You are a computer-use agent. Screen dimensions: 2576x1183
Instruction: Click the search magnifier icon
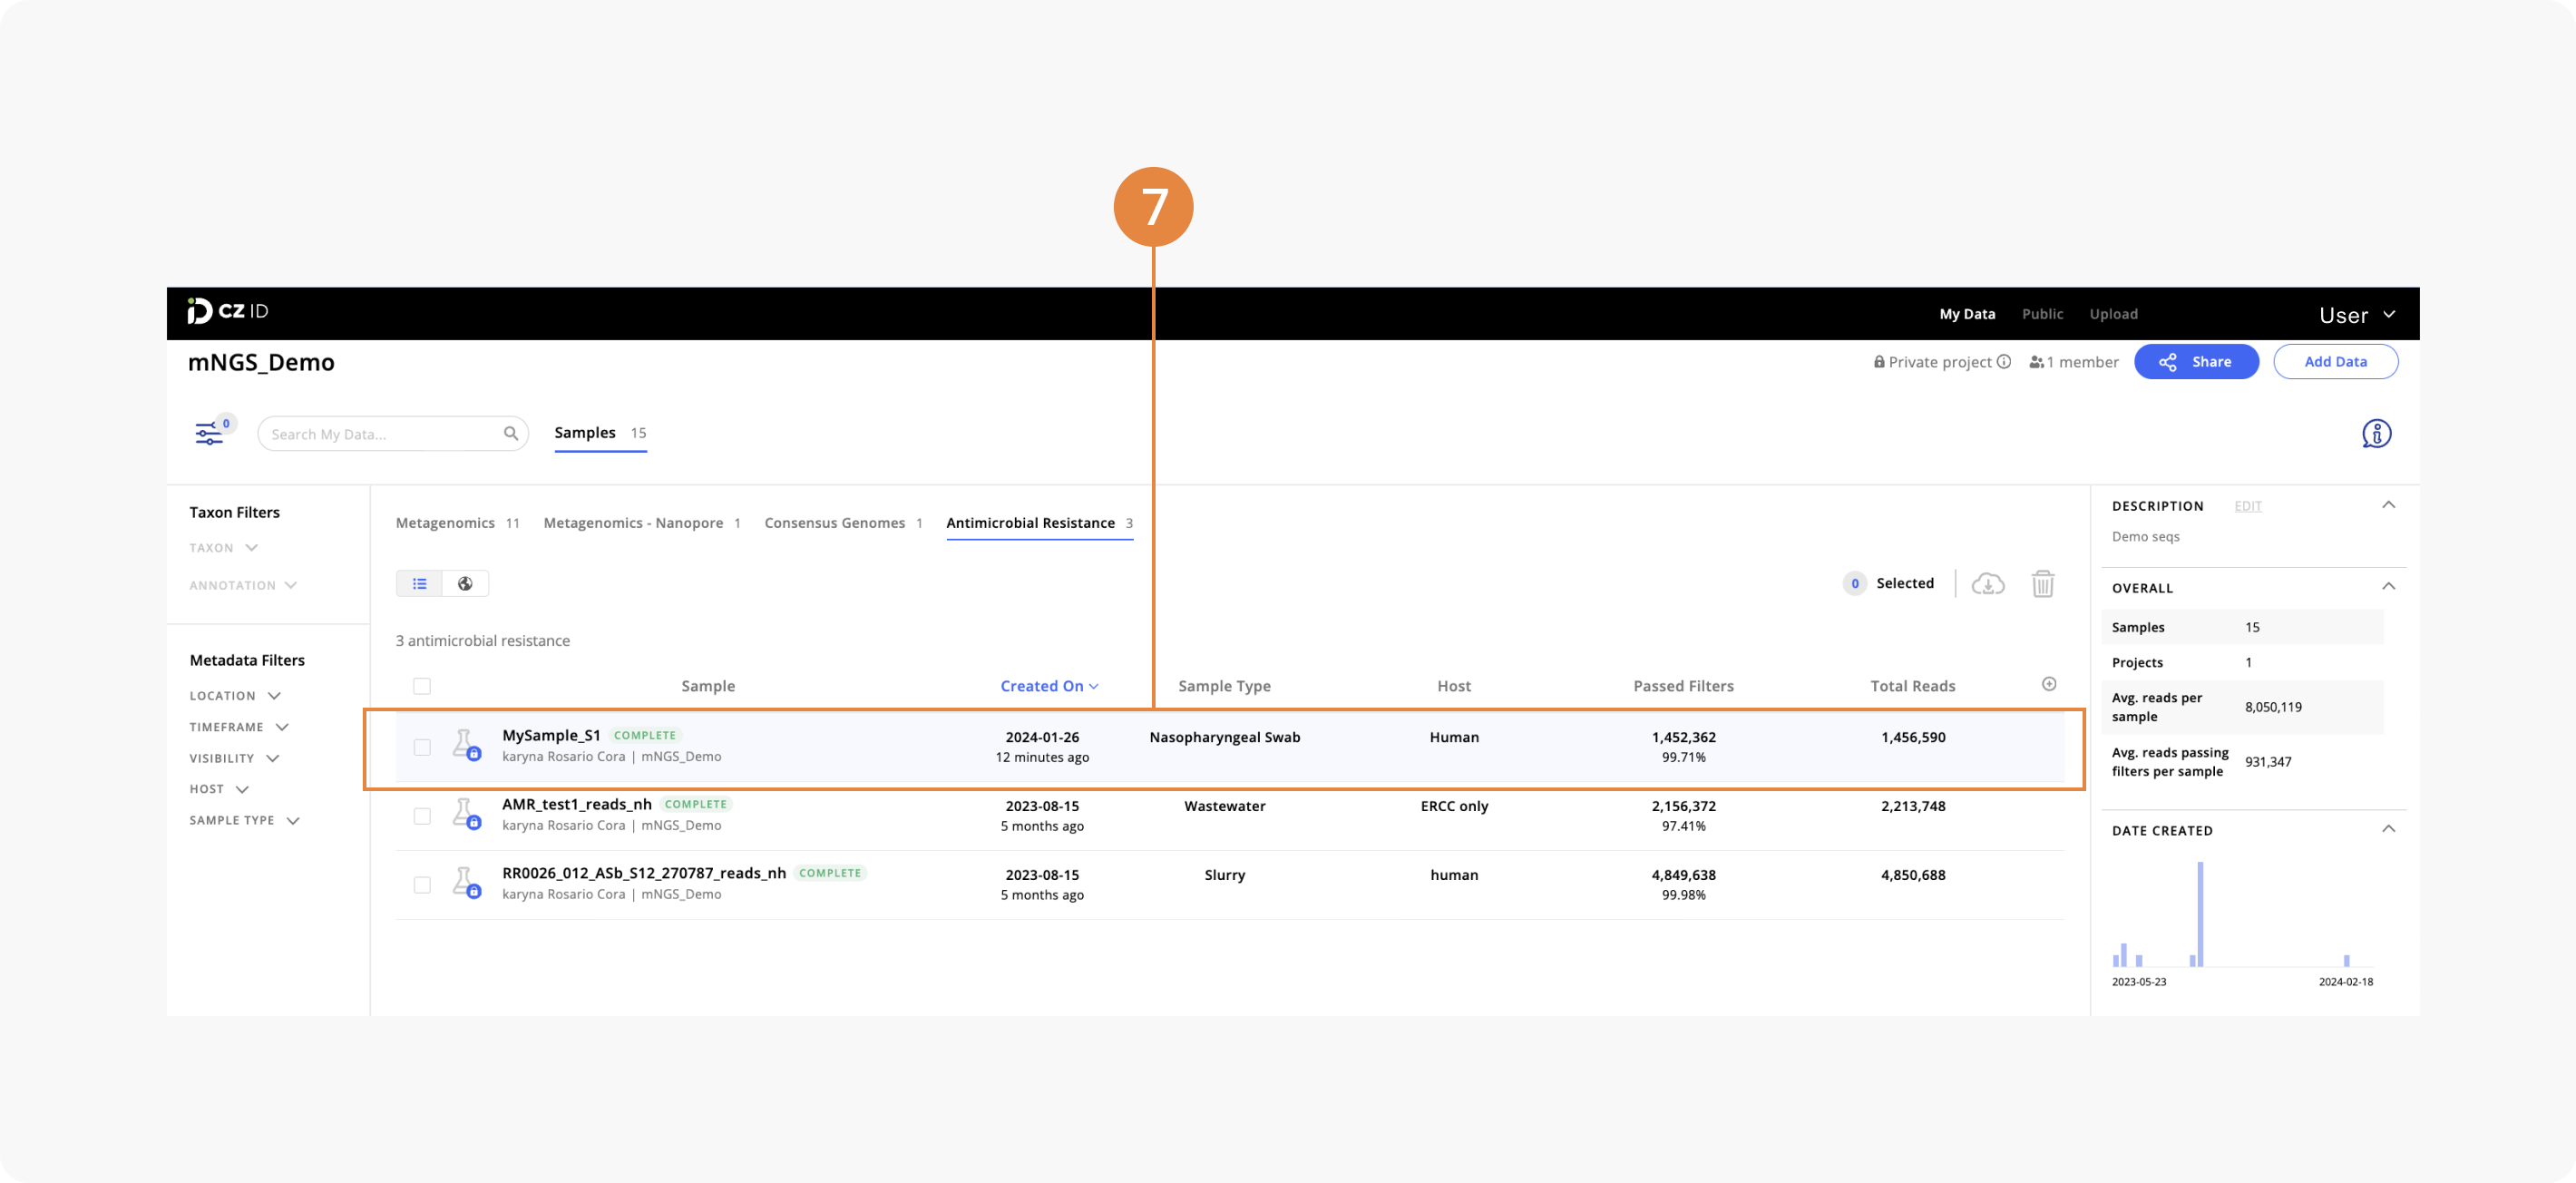point(511,433)
